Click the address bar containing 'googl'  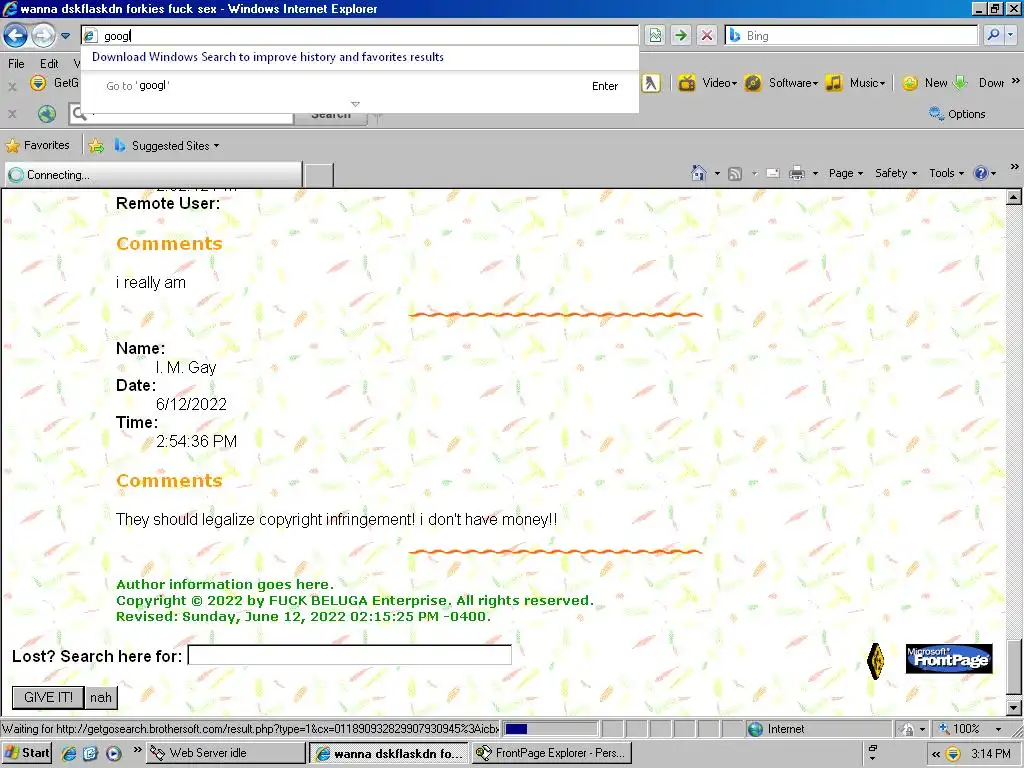point(359,36)
